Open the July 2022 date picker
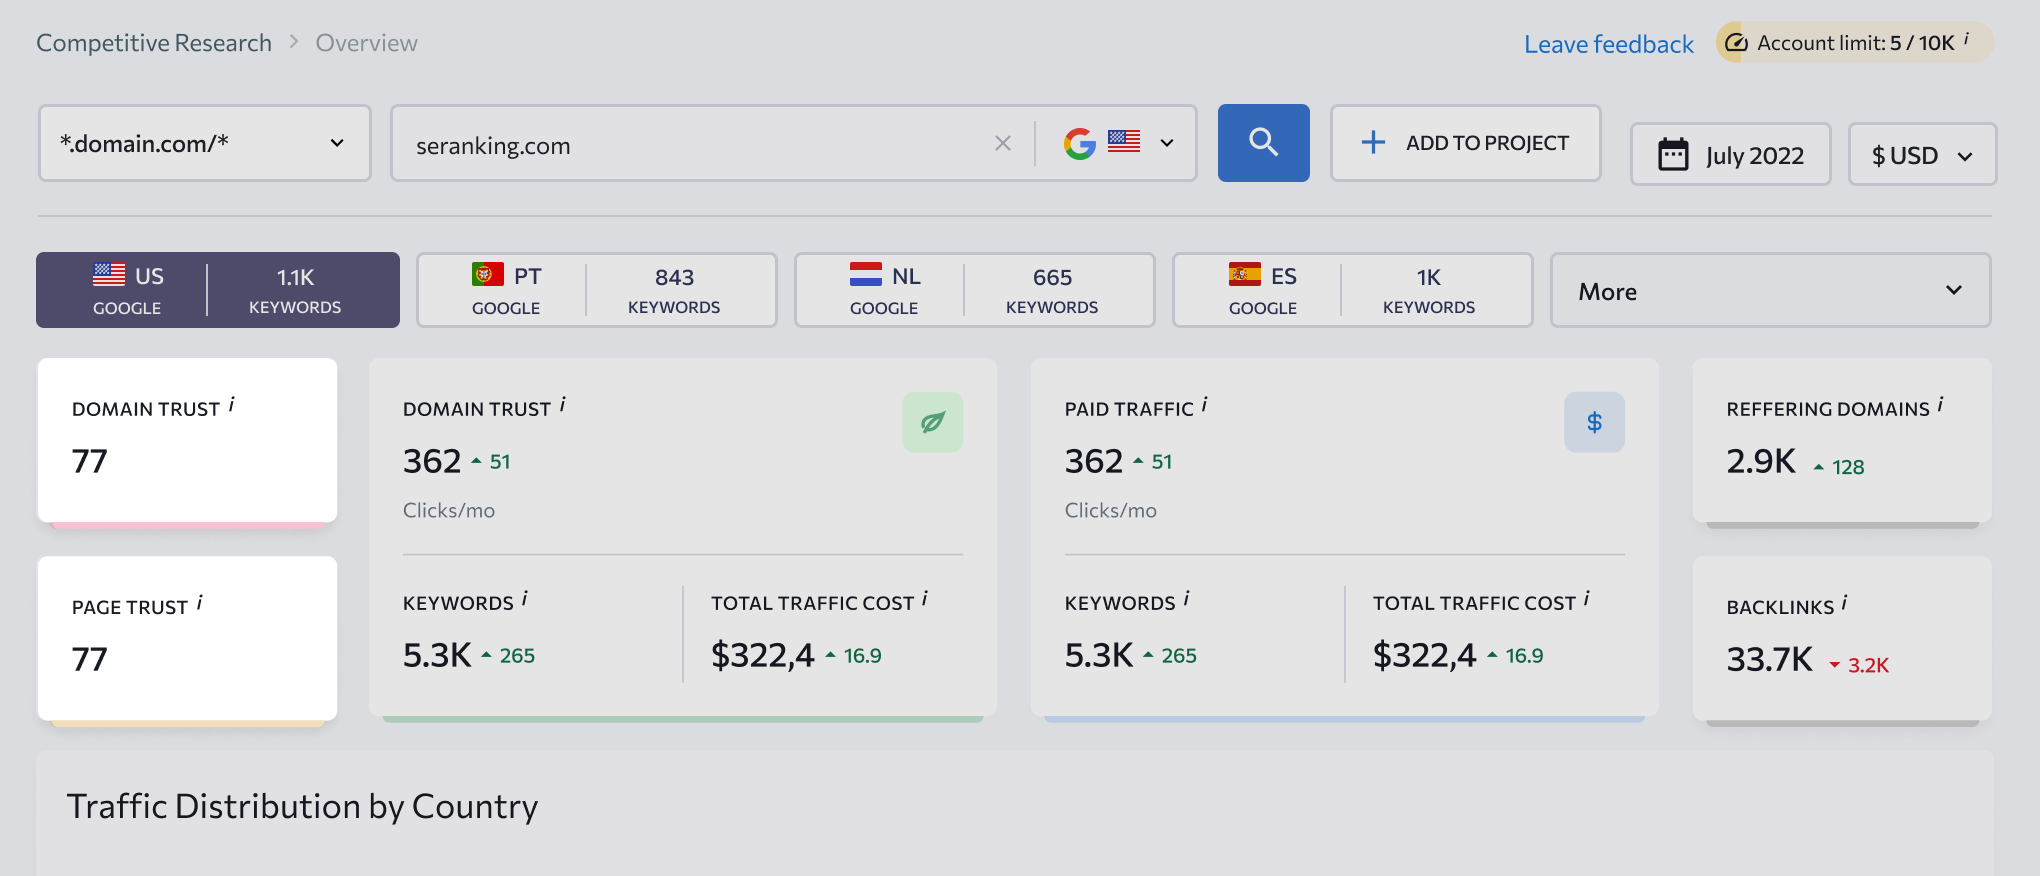 [1730, 155]
